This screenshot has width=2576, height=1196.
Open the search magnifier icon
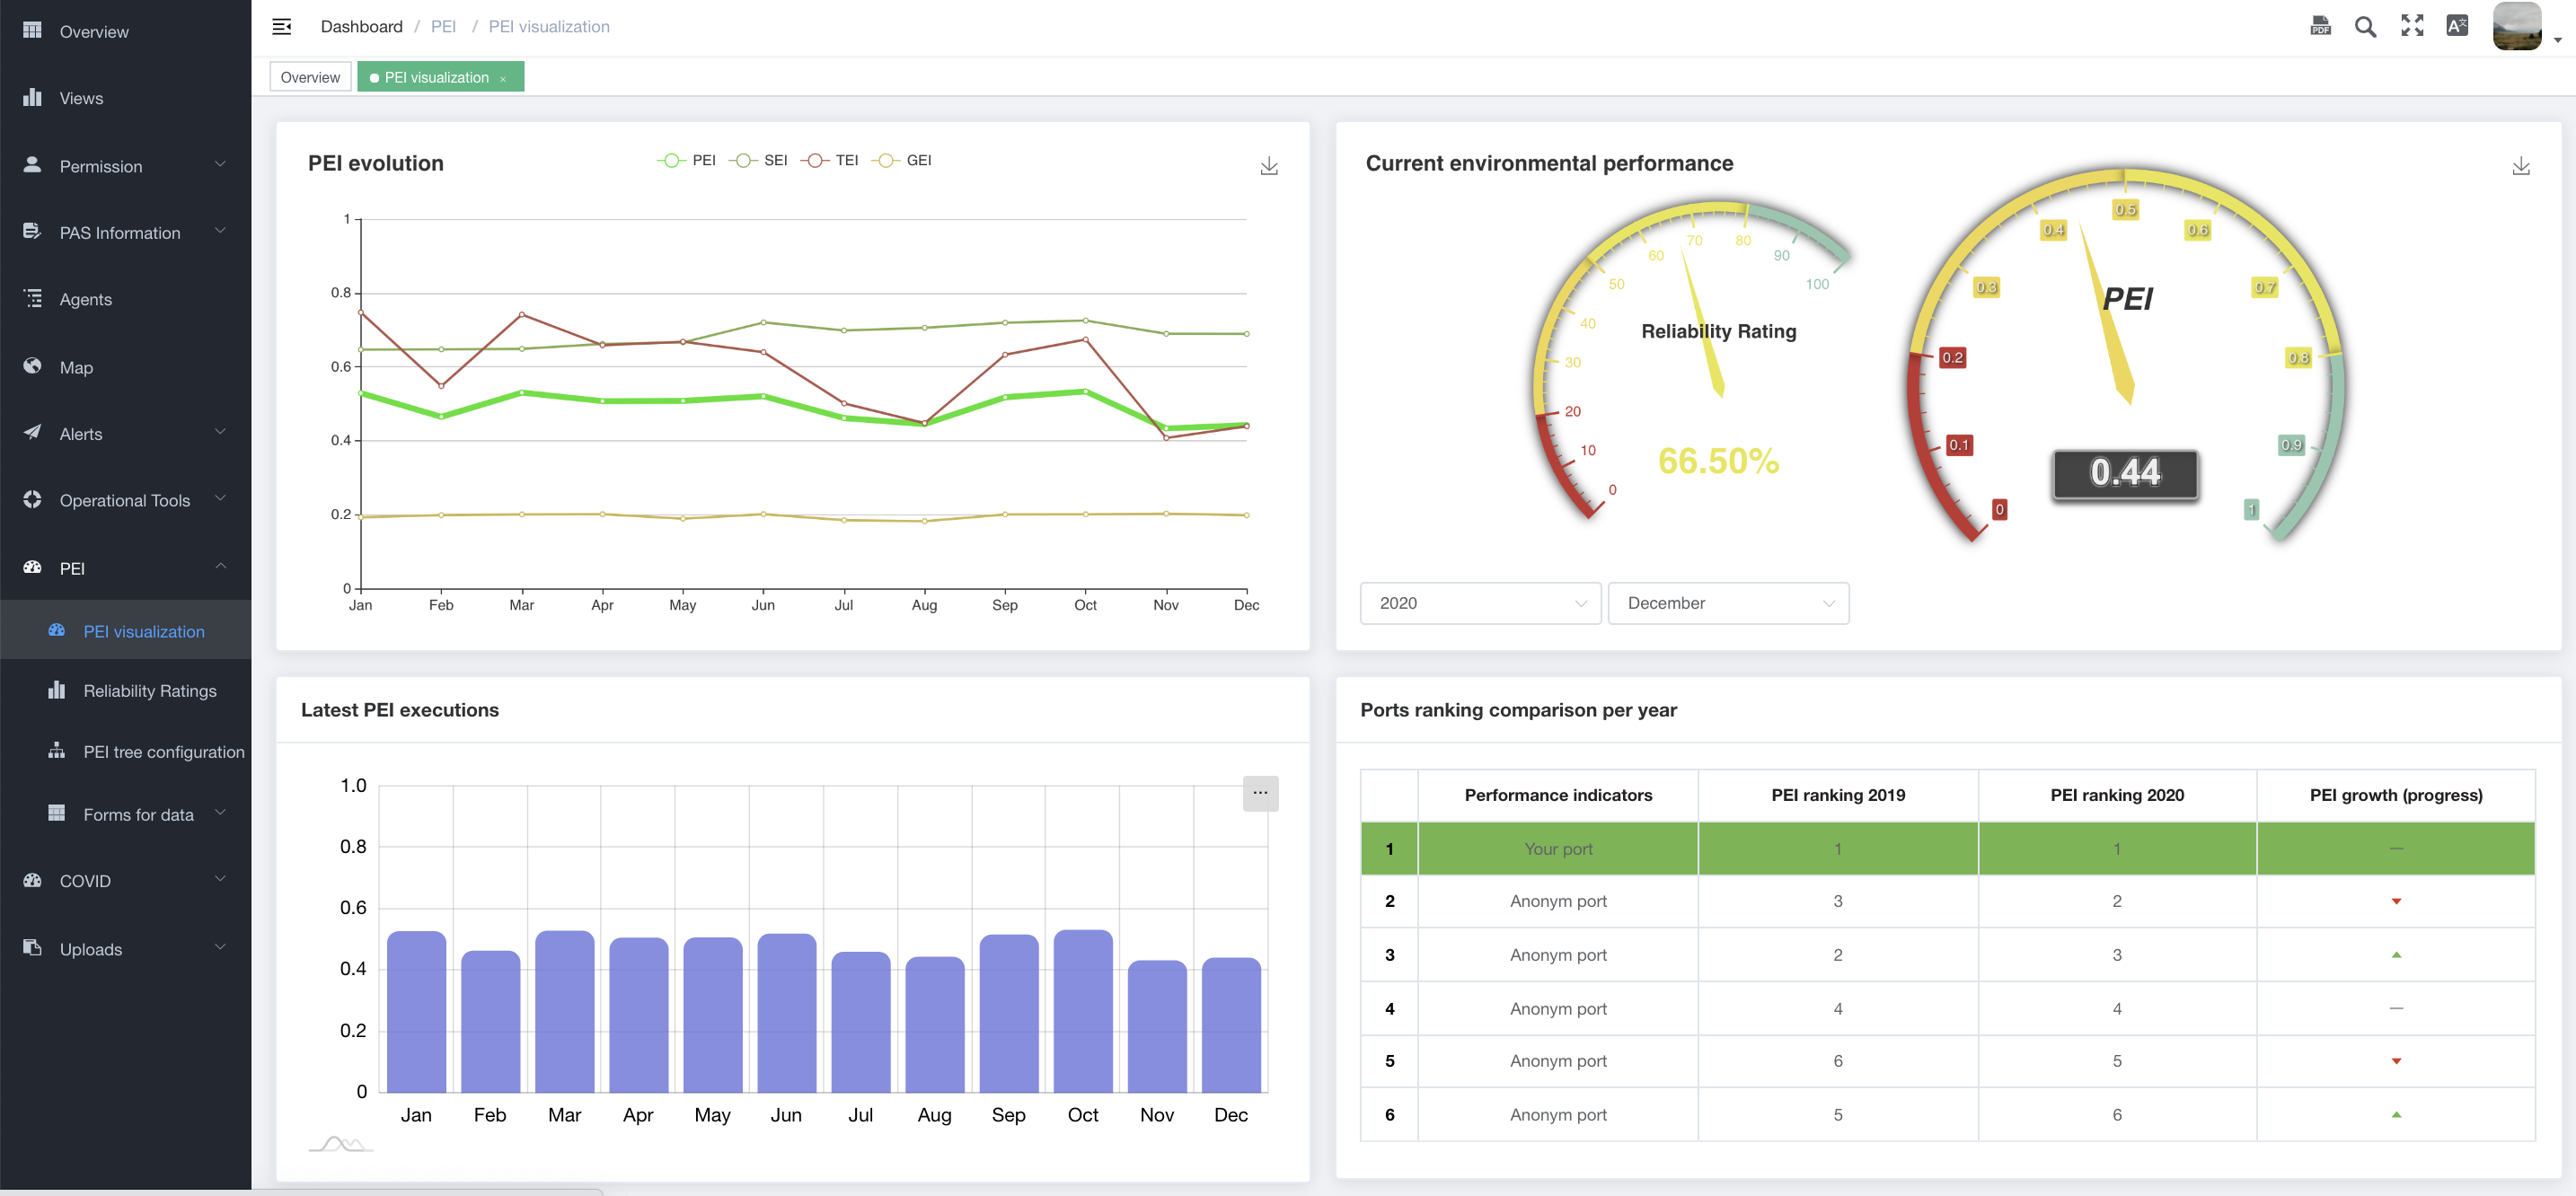pos(2365,26)
